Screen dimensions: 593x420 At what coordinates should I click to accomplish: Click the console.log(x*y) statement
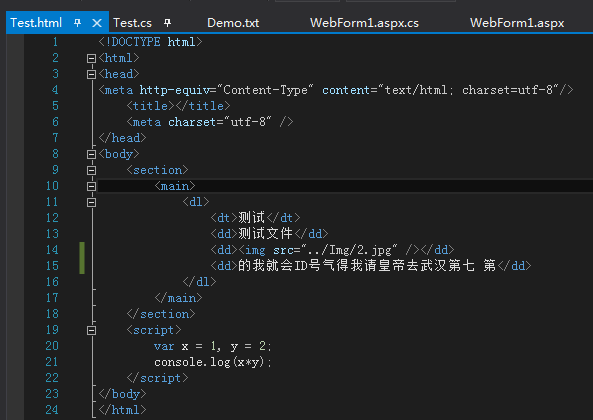click(213, 362)
